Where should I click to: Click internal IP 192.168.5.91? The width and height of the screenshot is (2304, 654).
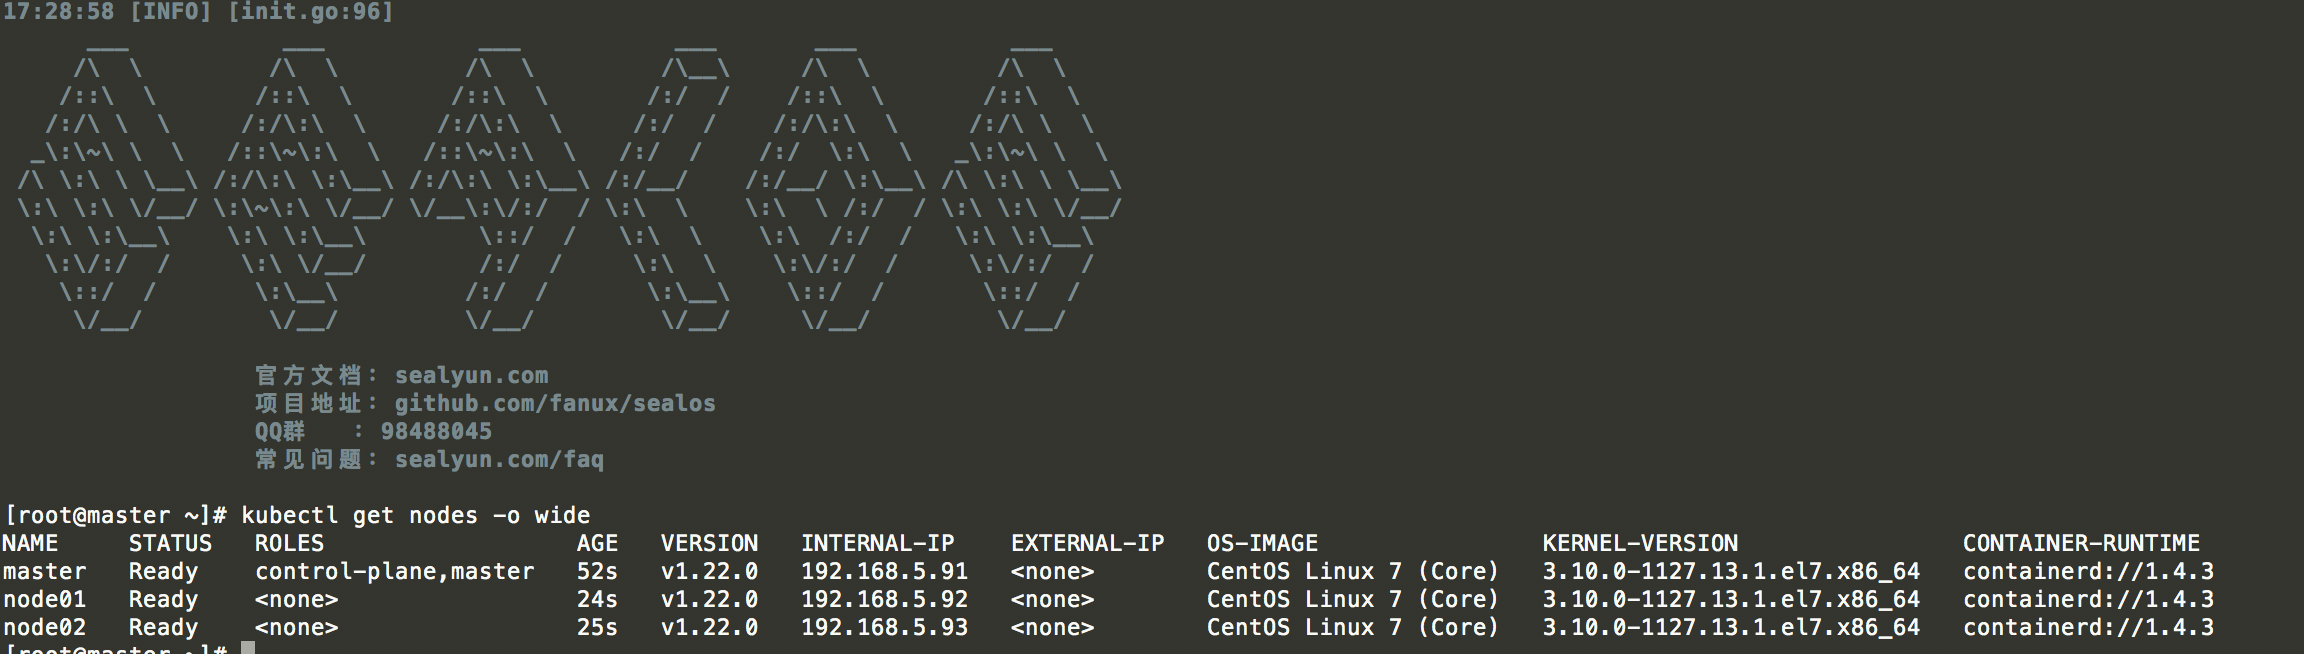884,572
